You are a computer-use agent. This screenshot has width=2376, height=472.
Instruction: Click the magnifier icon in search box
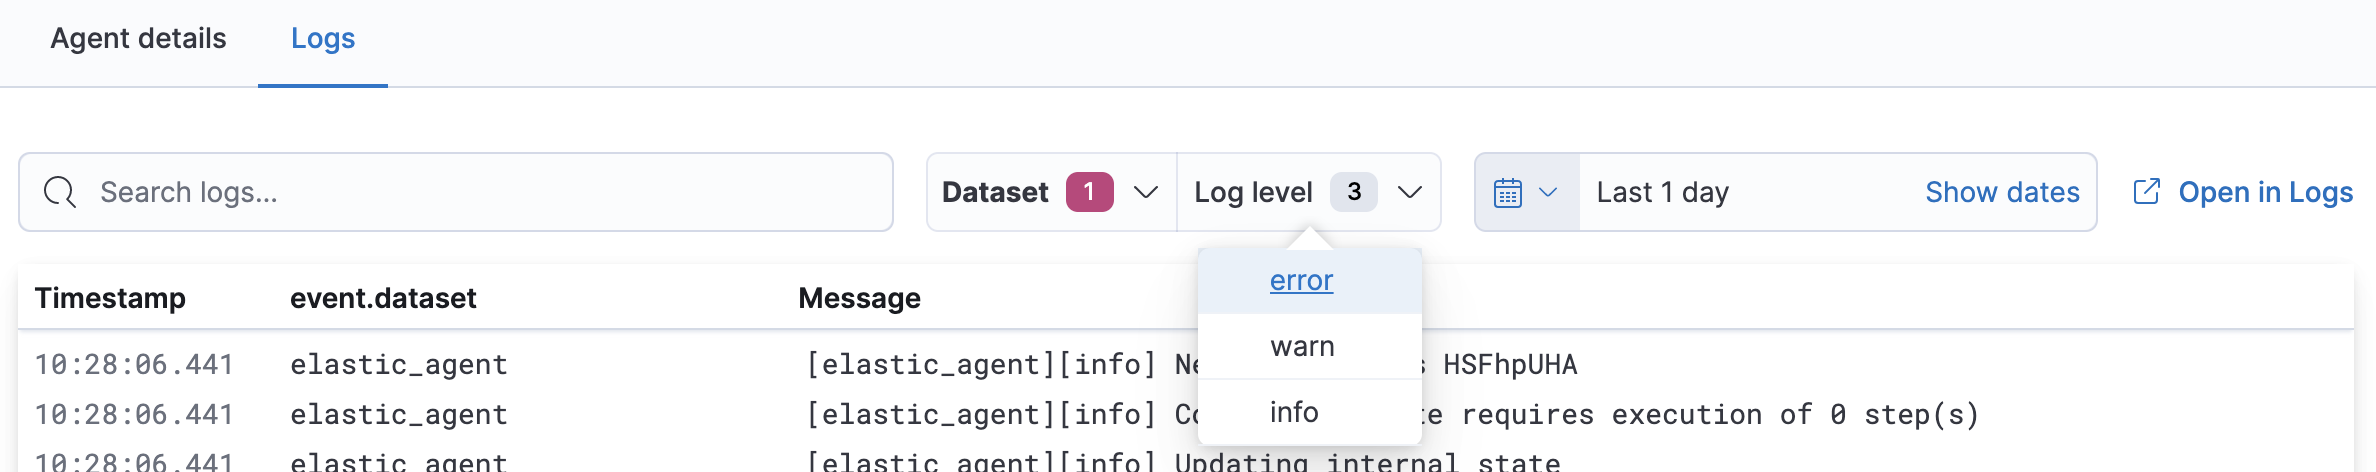[60, 192]
